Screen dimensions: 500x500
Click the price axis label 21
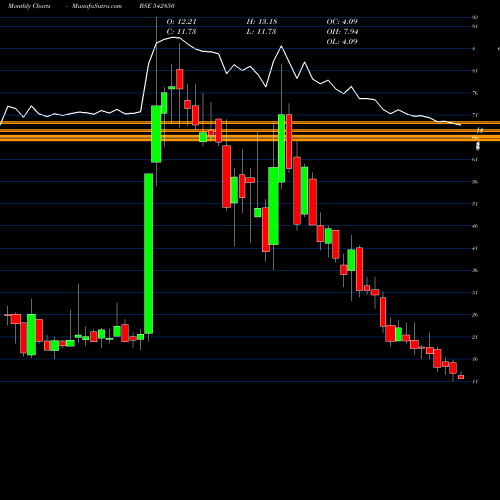[475, 337]
